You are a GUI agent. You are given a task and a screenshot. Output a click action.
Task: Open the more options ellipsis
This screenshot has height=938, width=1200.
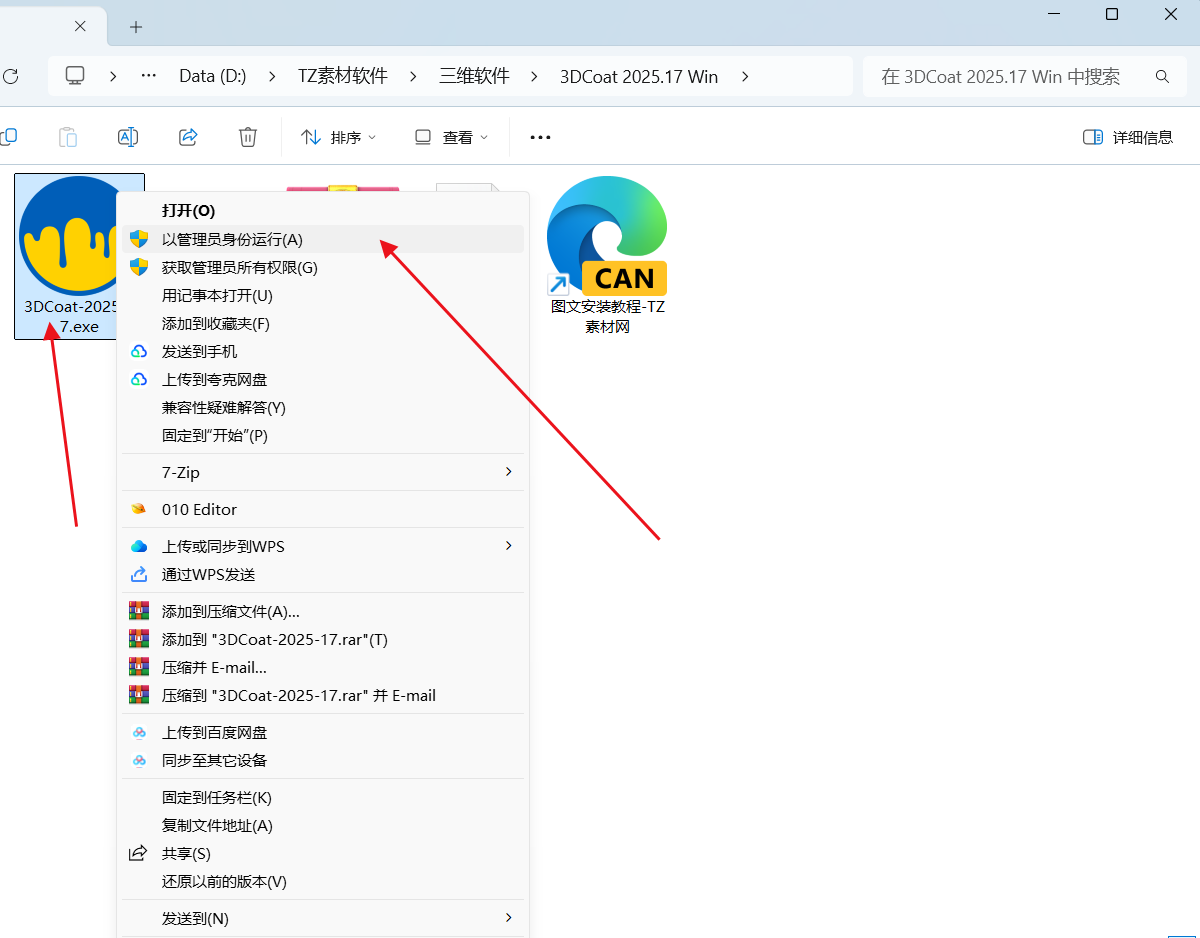541,137
